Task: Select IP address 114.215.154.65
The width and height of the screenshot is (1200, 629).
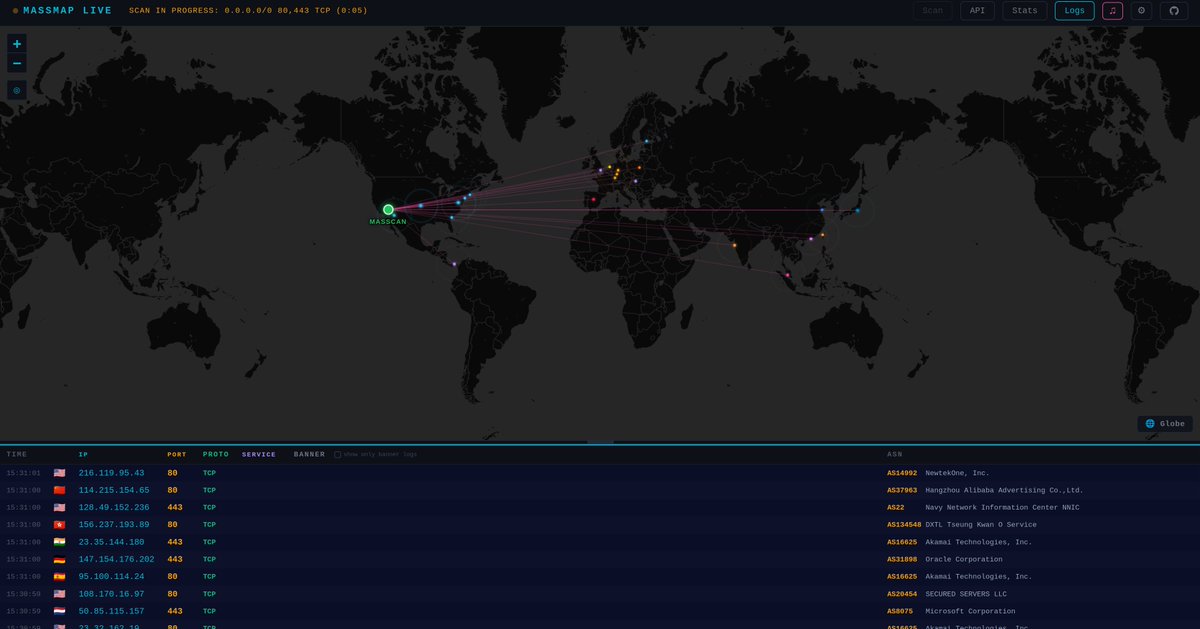Action: (114, 490)
